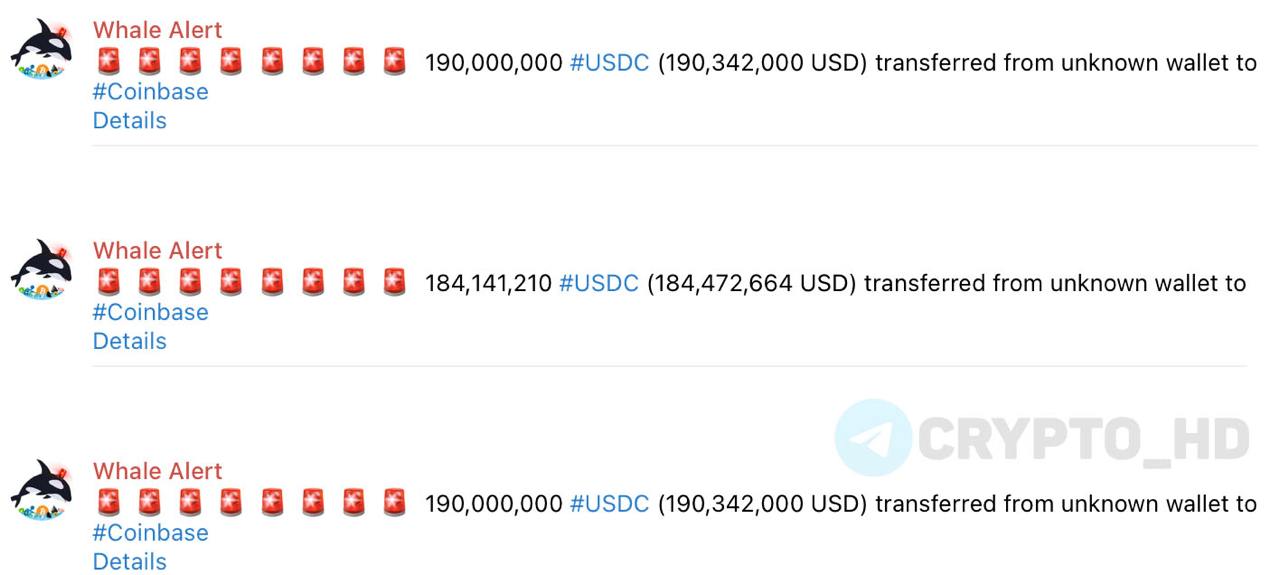
Task: Open the #Coinbase hashtag in the first message
Action: 150,92
